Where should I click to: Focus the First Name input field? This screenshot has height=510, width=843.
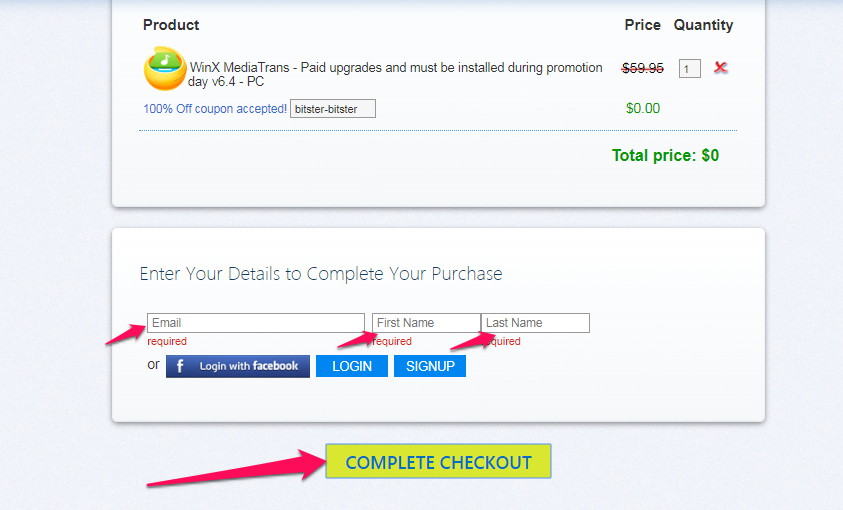coord(426,323)
